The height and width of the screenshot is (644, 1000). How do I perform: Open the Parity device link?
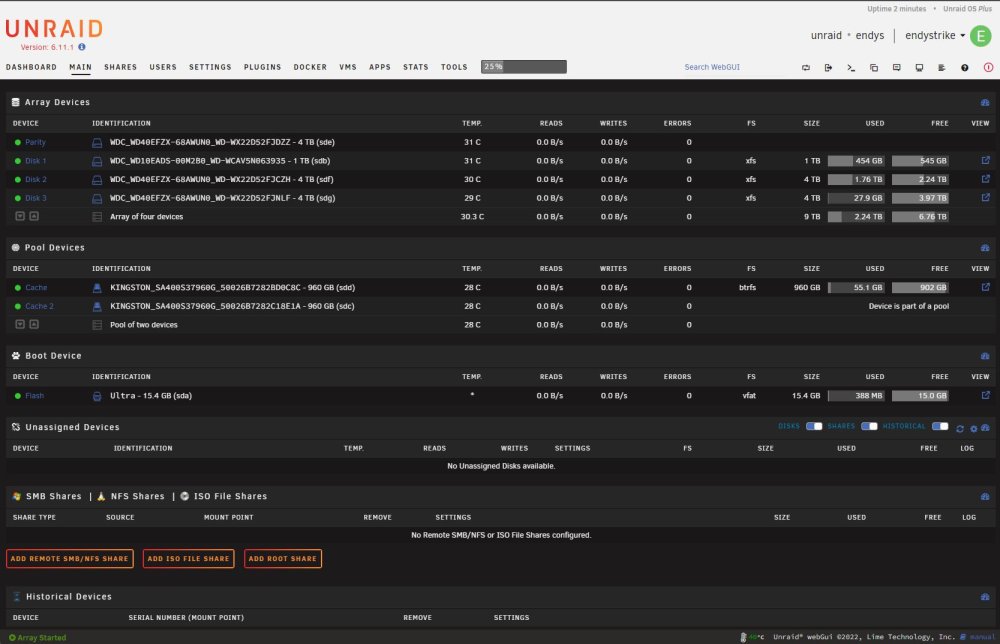[35, 142]
